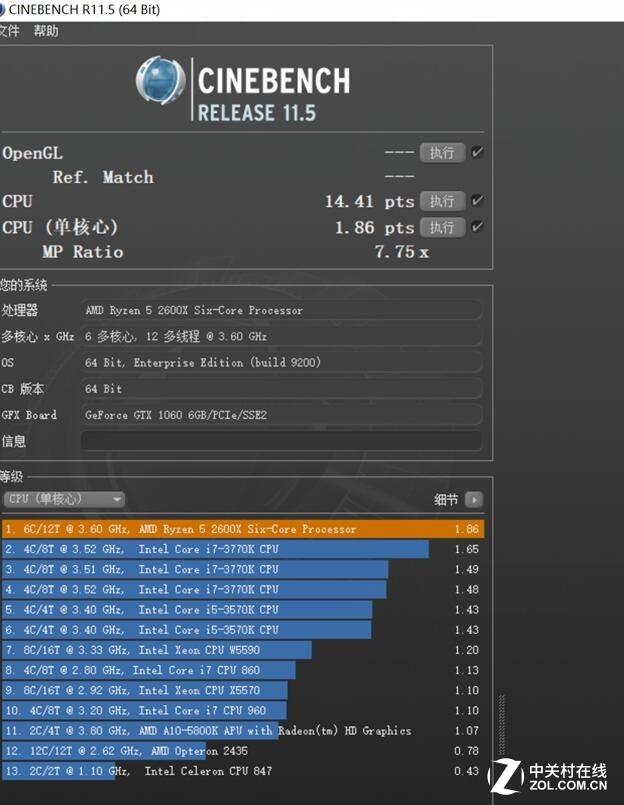Run the OpenGL test with 执行 button
The image size is (624, 805).
[x=442, y=152]
